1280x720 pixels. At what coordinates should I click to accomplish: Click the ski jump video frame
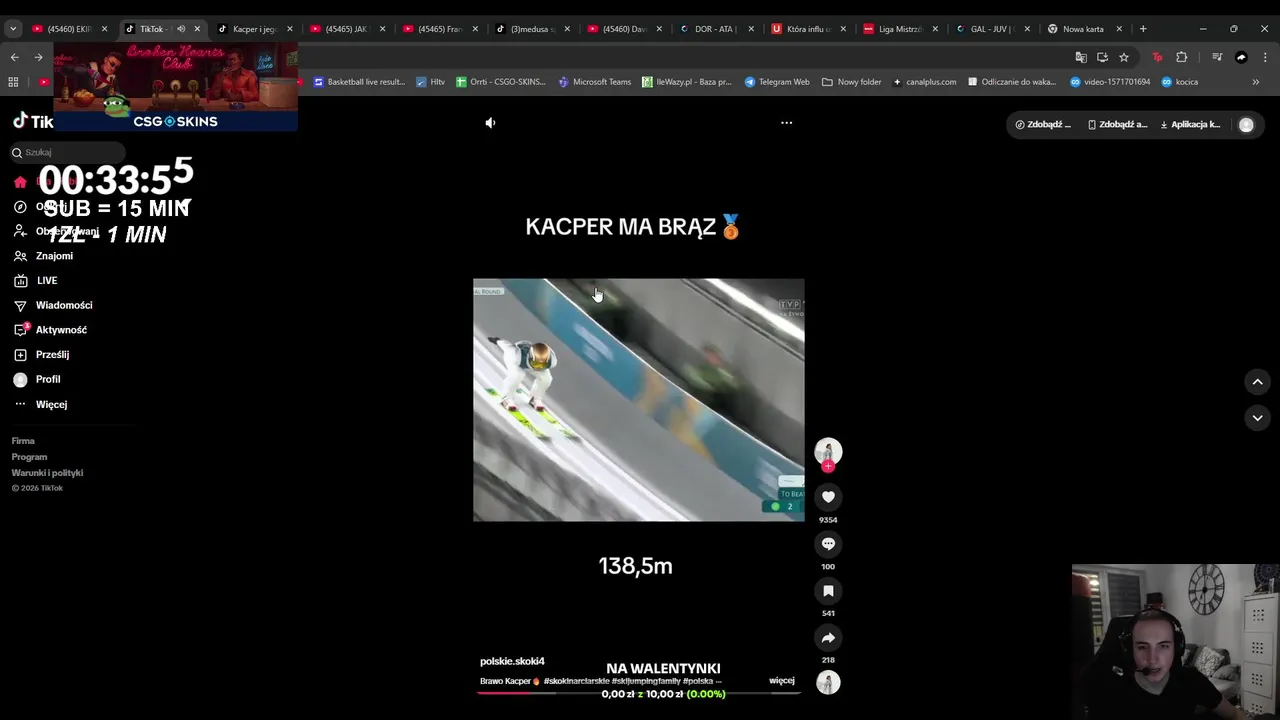[x=638, y=400]
